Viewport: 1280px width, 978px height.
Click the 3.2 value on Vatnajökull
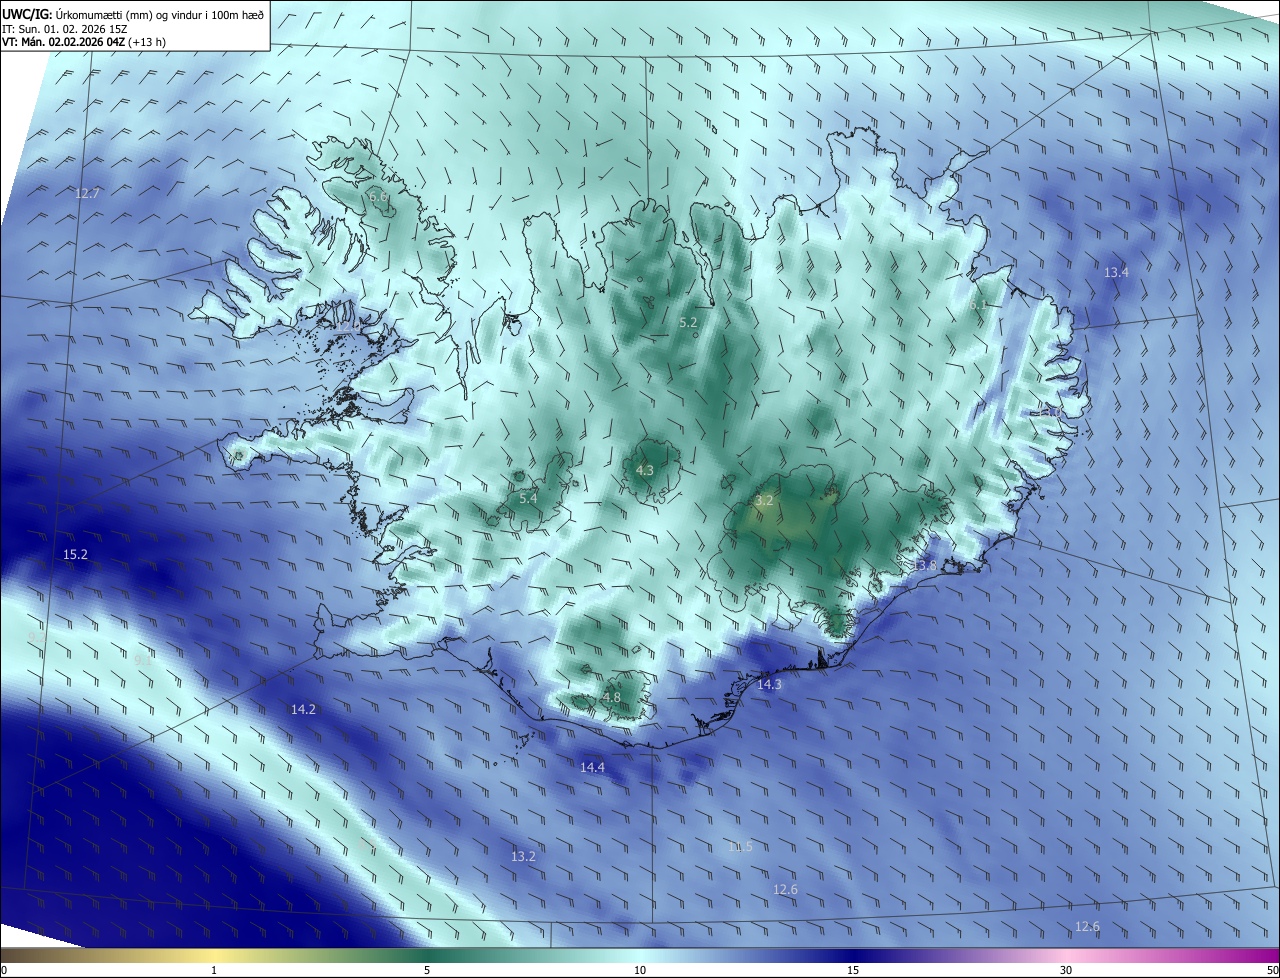(x=765, y=500)
